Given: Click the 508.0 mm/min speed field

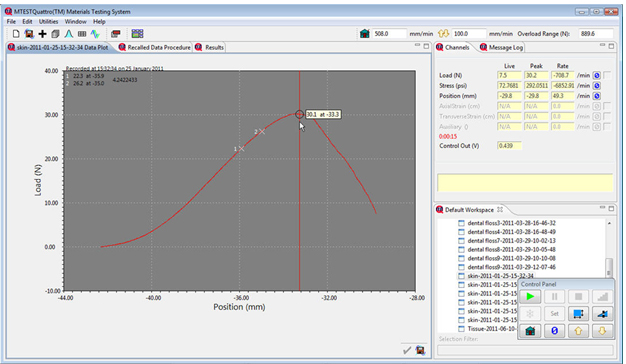Looking at the screenshot, I should tap(389, 34).
